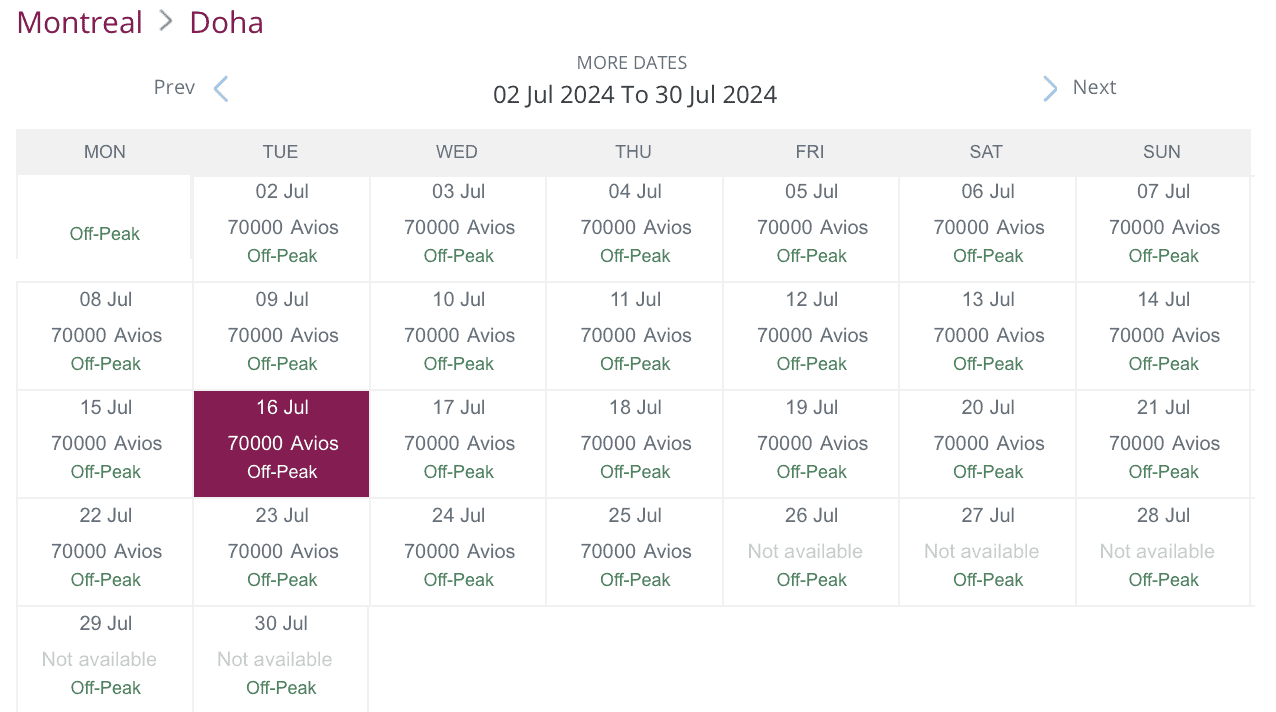
Task: Choose 02 Jul for 70000 Avios
Action: tap(282, 228)
